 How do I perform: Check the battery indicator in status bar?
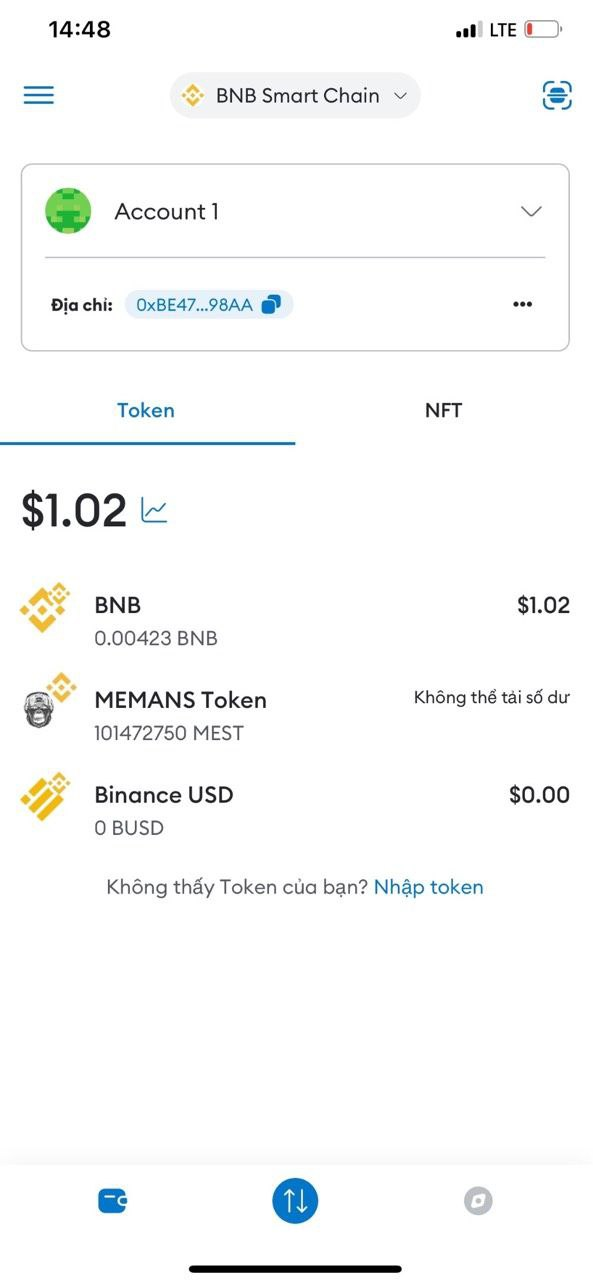[543, 30]
